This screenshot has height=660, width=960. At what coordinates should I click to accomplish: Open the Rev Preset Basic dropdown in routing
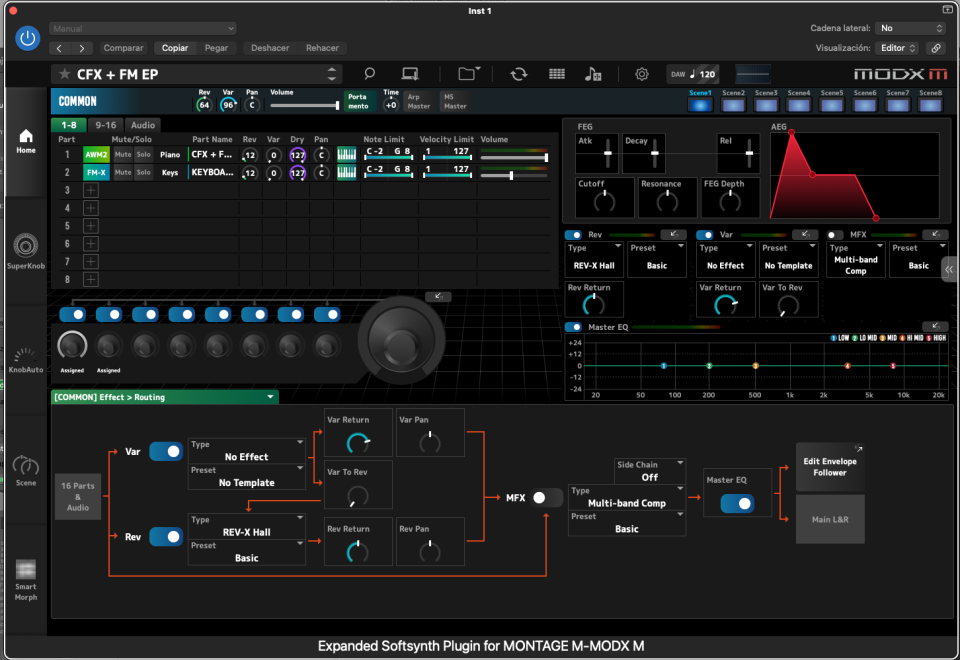coord(247,552)
